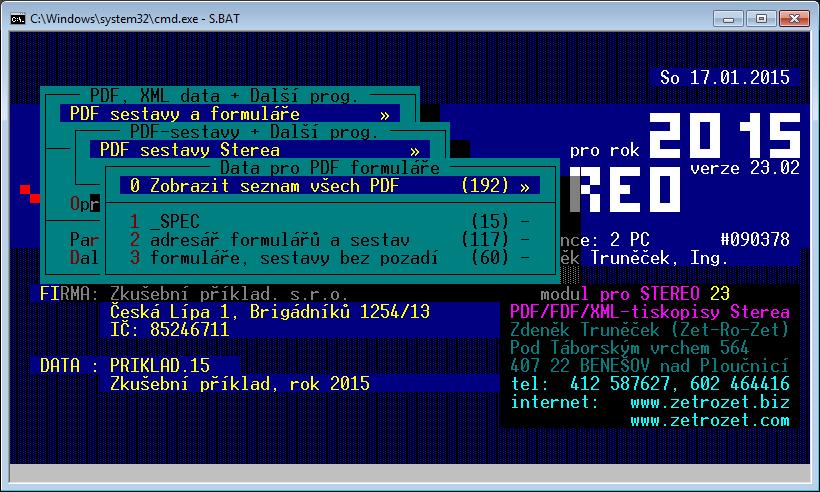The image size is (820, 492).
Task: Click the phone line '412 587627, 602 464416'
Action: 679,383
